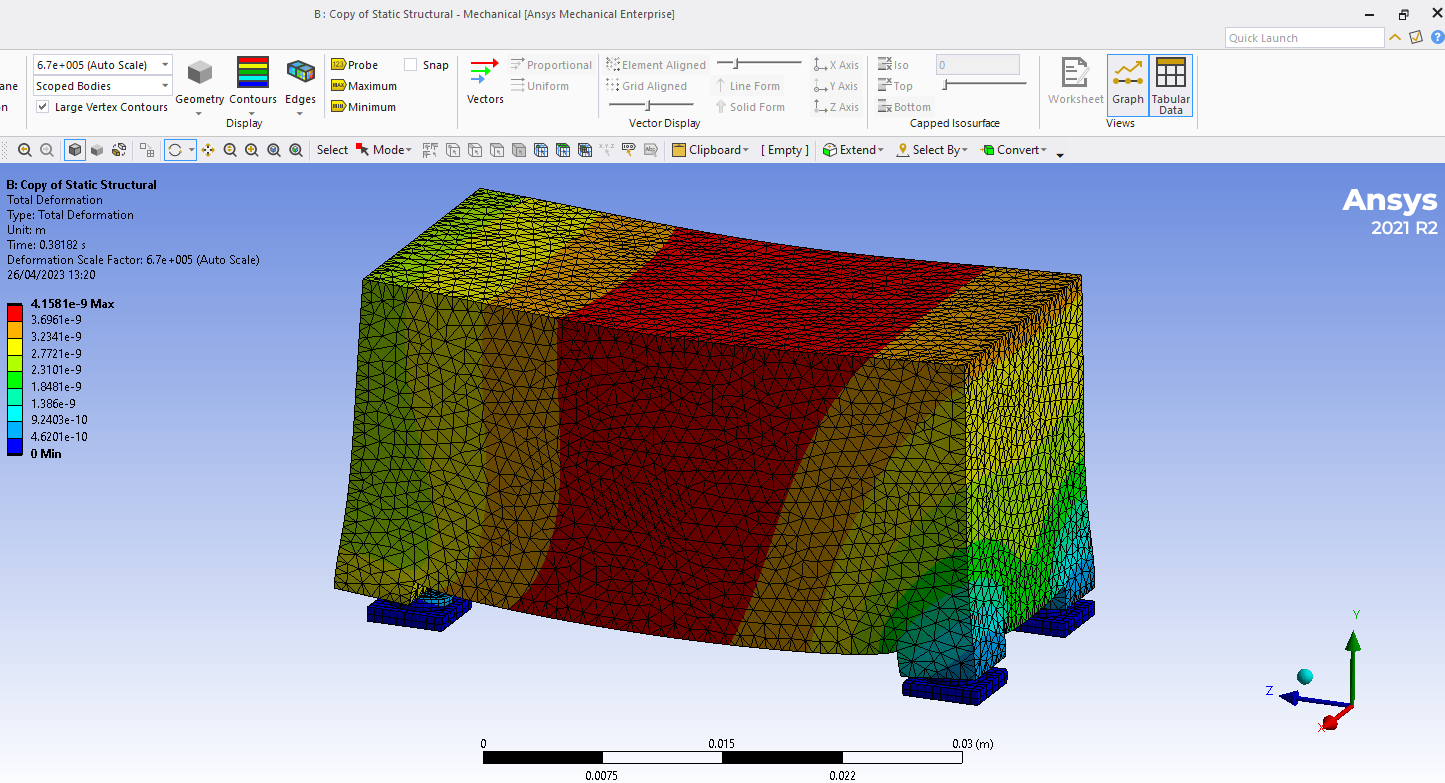
Task: Click the scale ruler at the bottom
Action: [722, 757]
